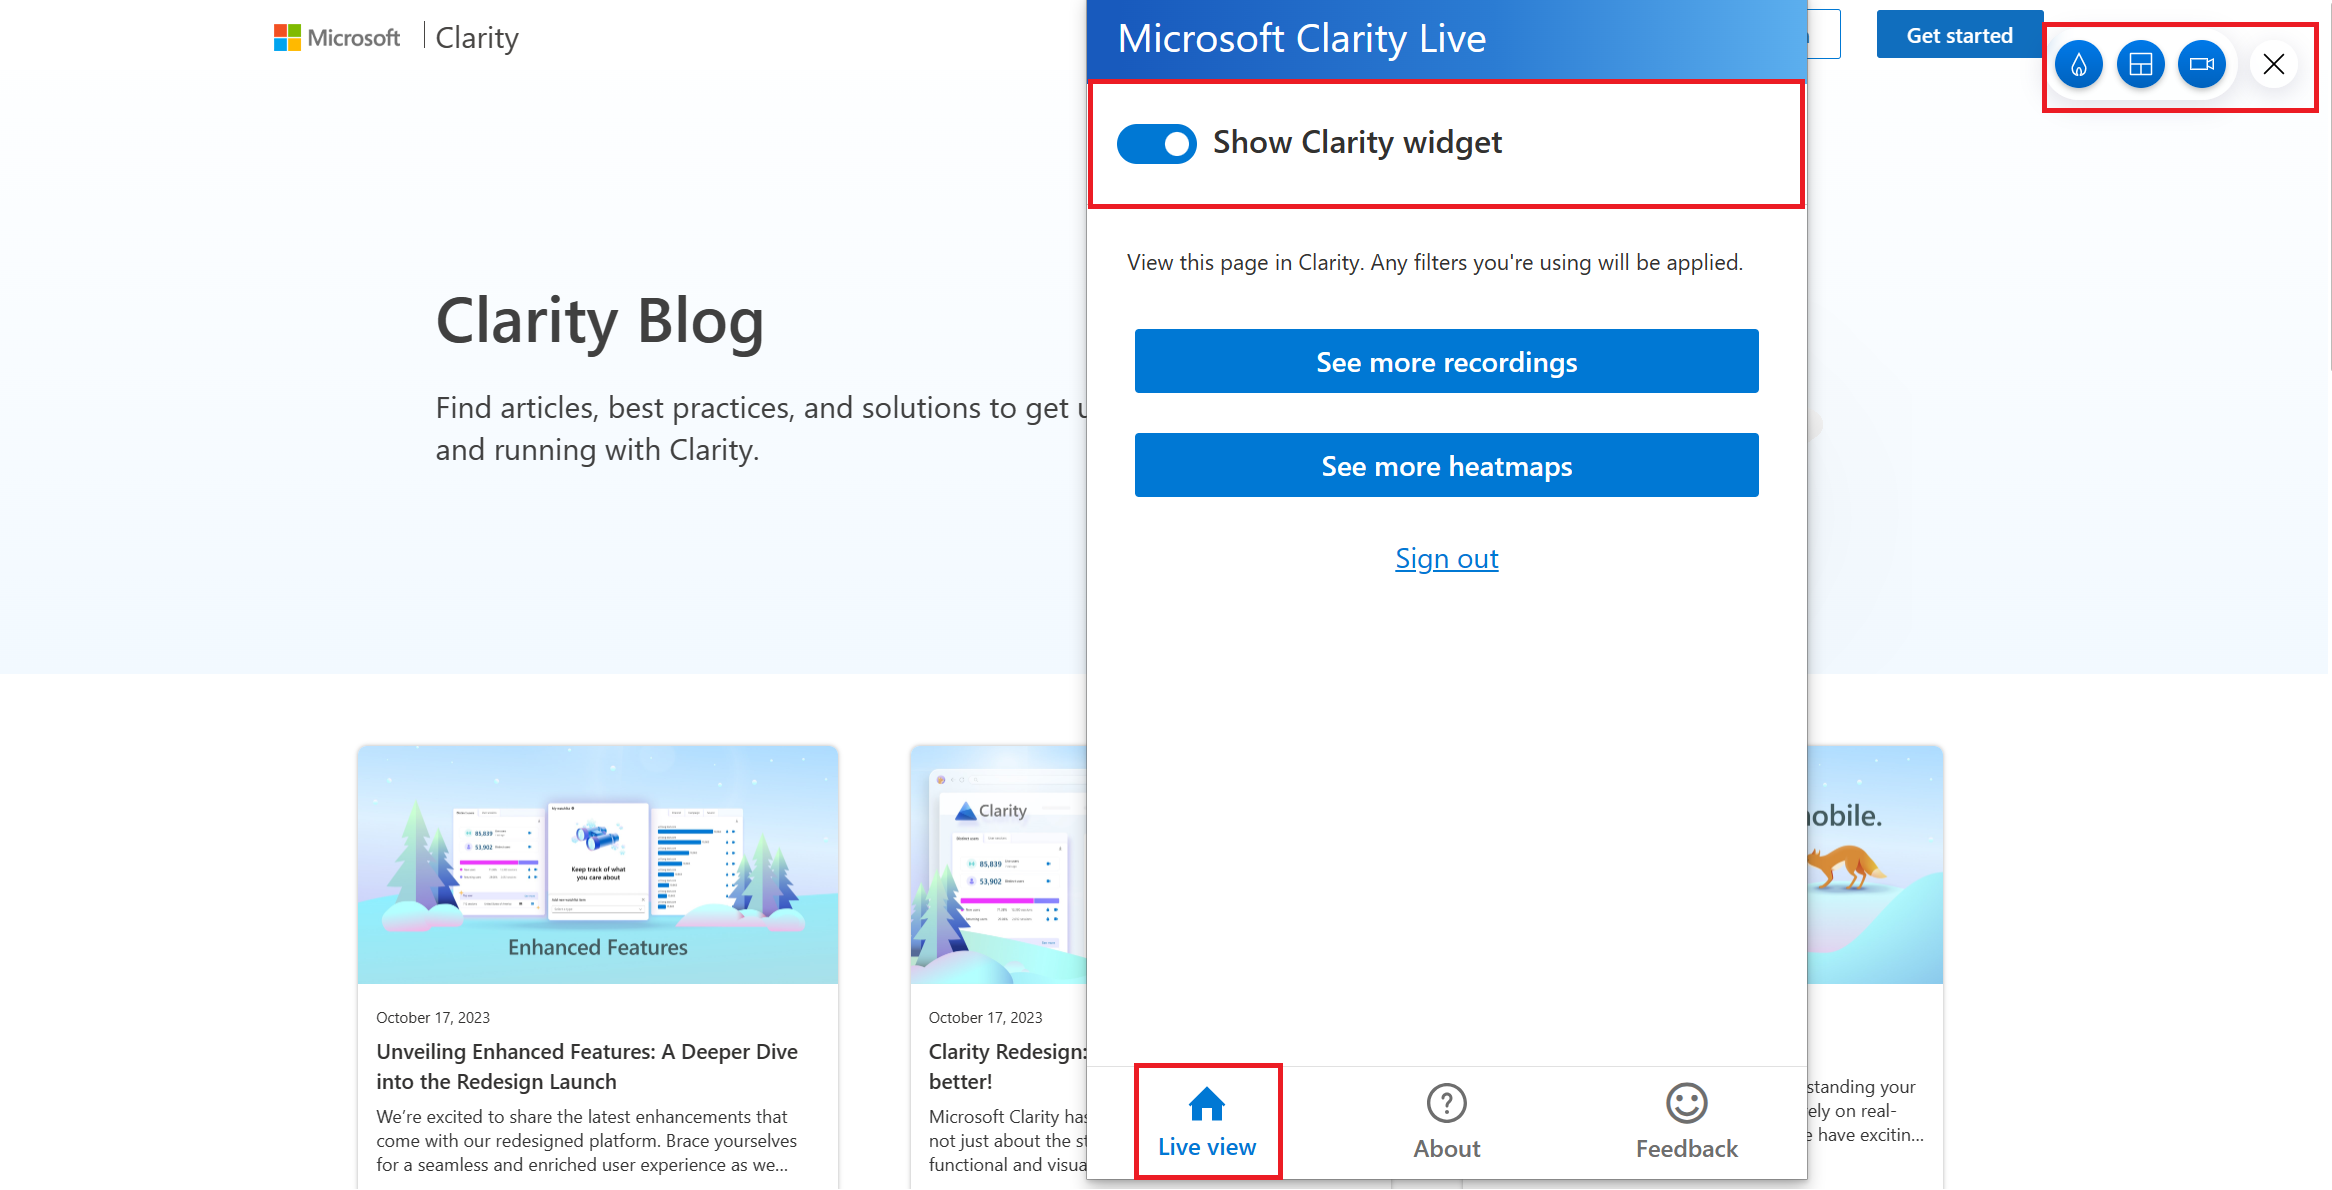The height and width of the screenshot is (1190, 2332).
Task: Open the Clarity Redesign article thumbnail
Action: [x=998, y=864]
